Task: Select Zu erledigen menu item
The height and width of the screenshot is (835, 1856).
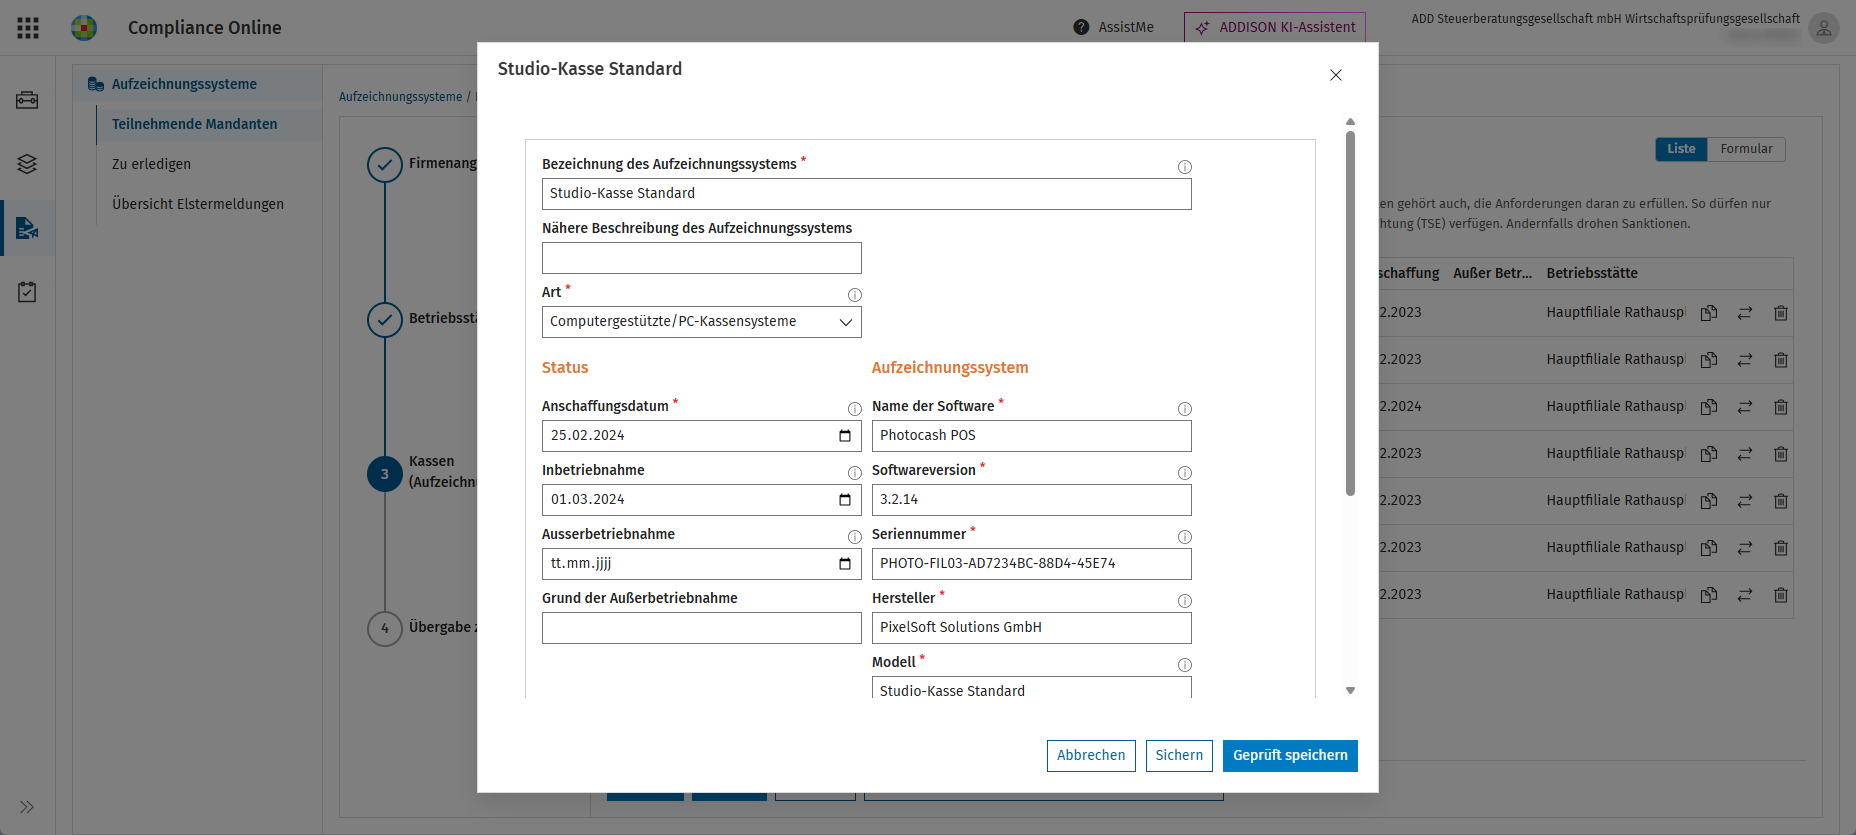Action: pos(151,164)
